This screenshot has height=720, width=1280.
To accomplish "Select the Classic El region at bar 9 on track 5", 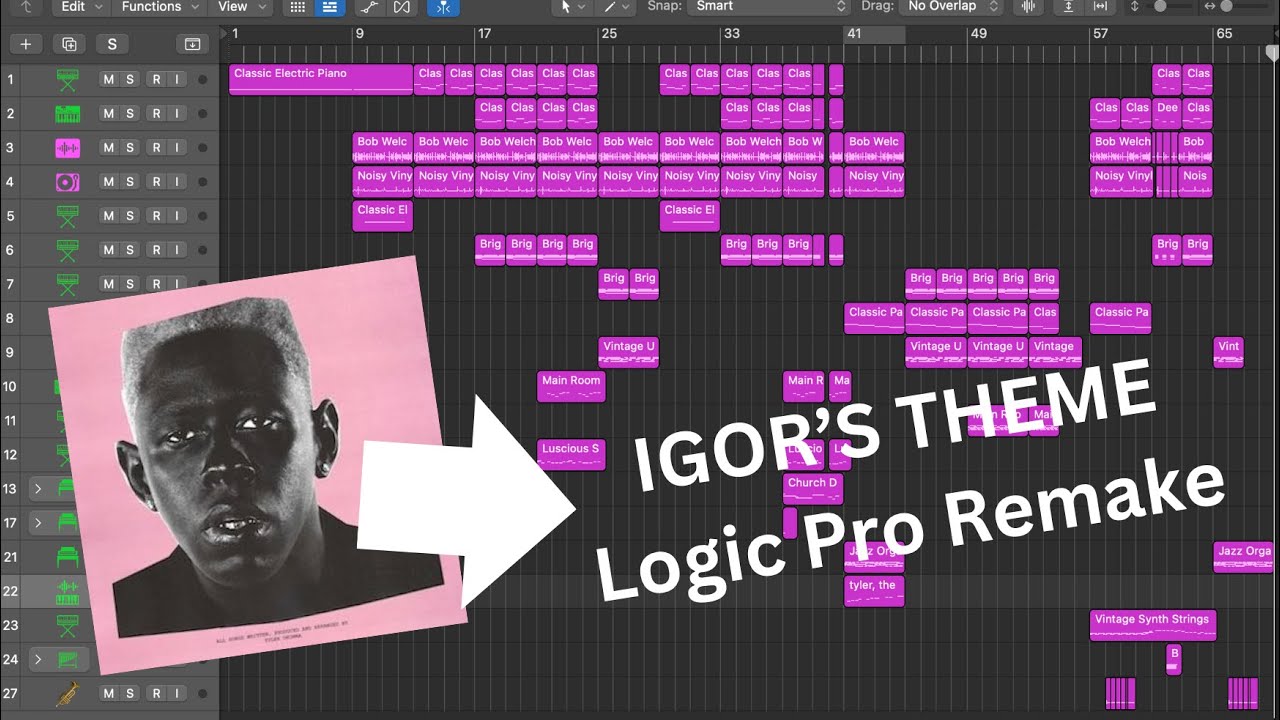I will pos(383,216).
